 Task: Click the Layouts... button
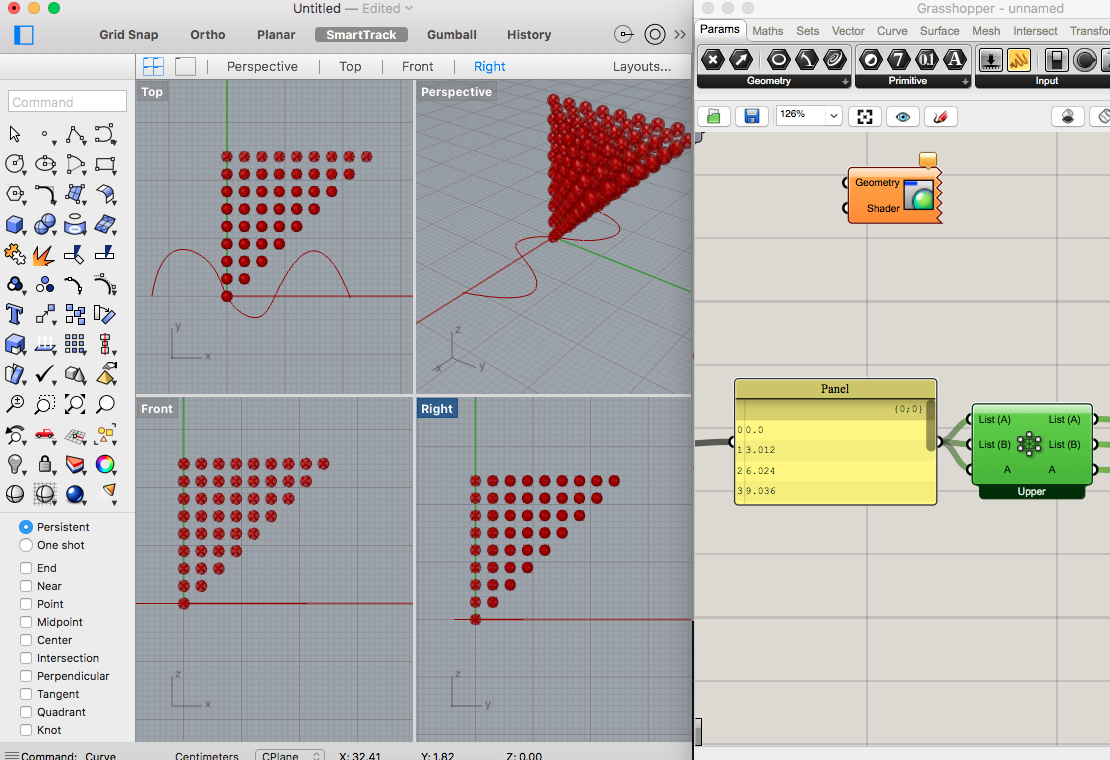tap(641, 67)
